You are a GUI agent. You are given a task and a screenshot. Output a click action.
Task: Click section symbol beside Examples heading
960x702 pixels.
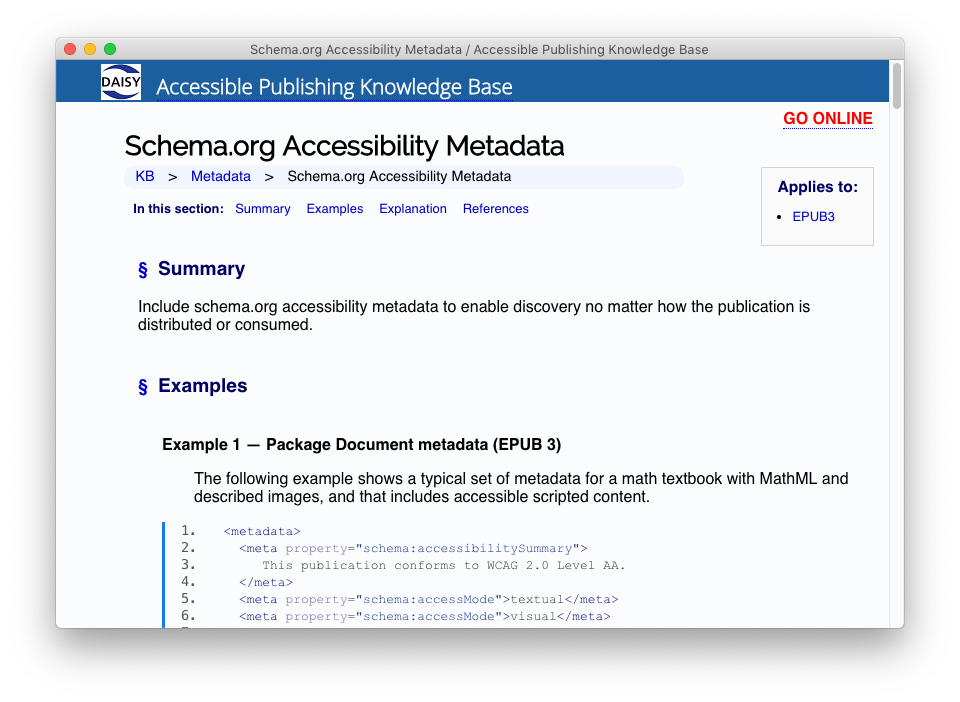(x=143, y=386)
